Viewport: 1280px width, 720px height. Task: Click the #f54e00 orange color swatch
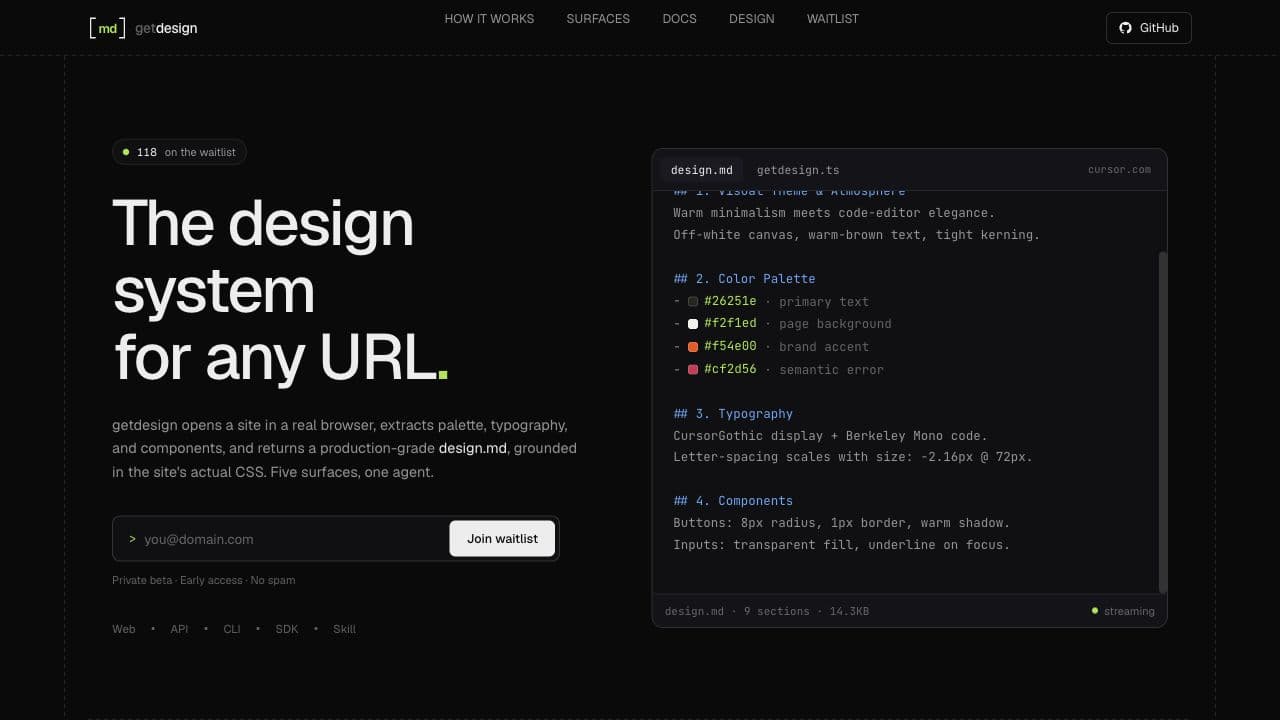pos(693,347)
